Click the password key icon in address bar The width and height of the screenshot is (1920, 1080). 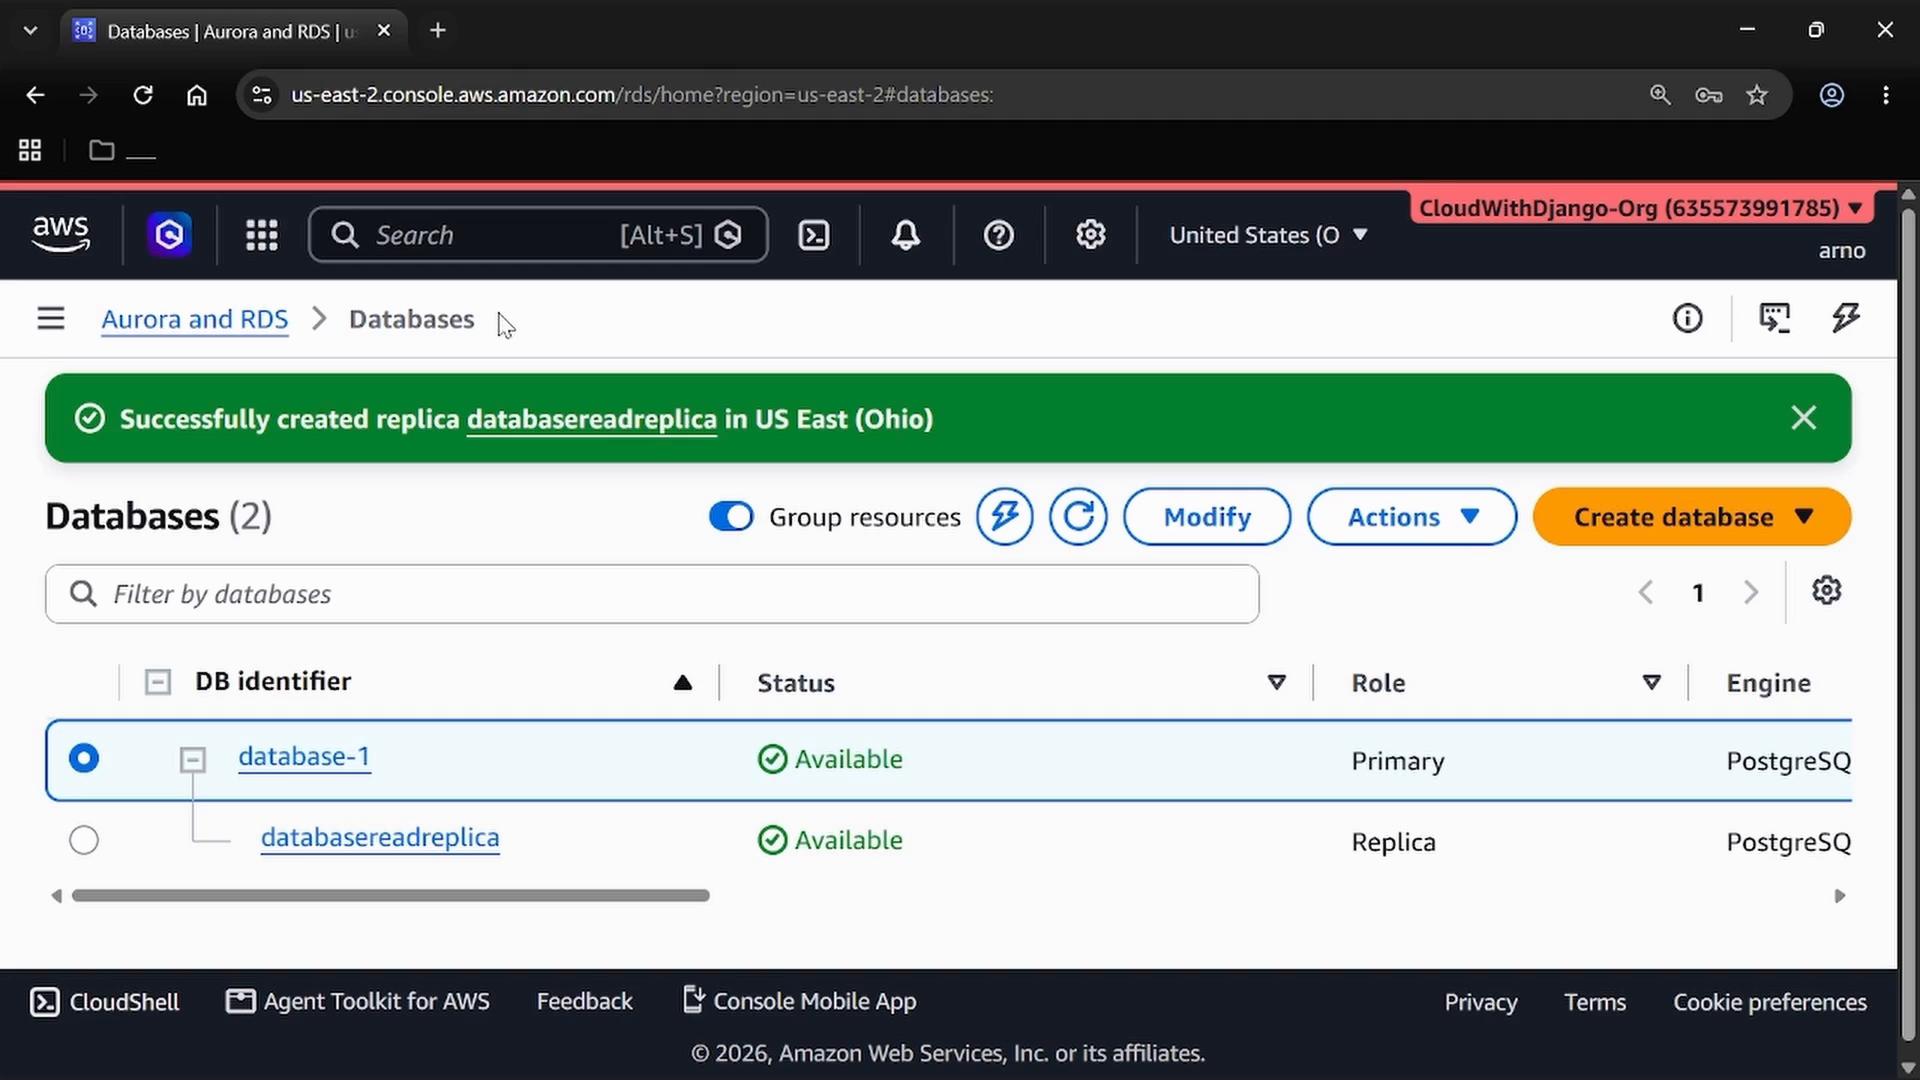point(1709,95)
